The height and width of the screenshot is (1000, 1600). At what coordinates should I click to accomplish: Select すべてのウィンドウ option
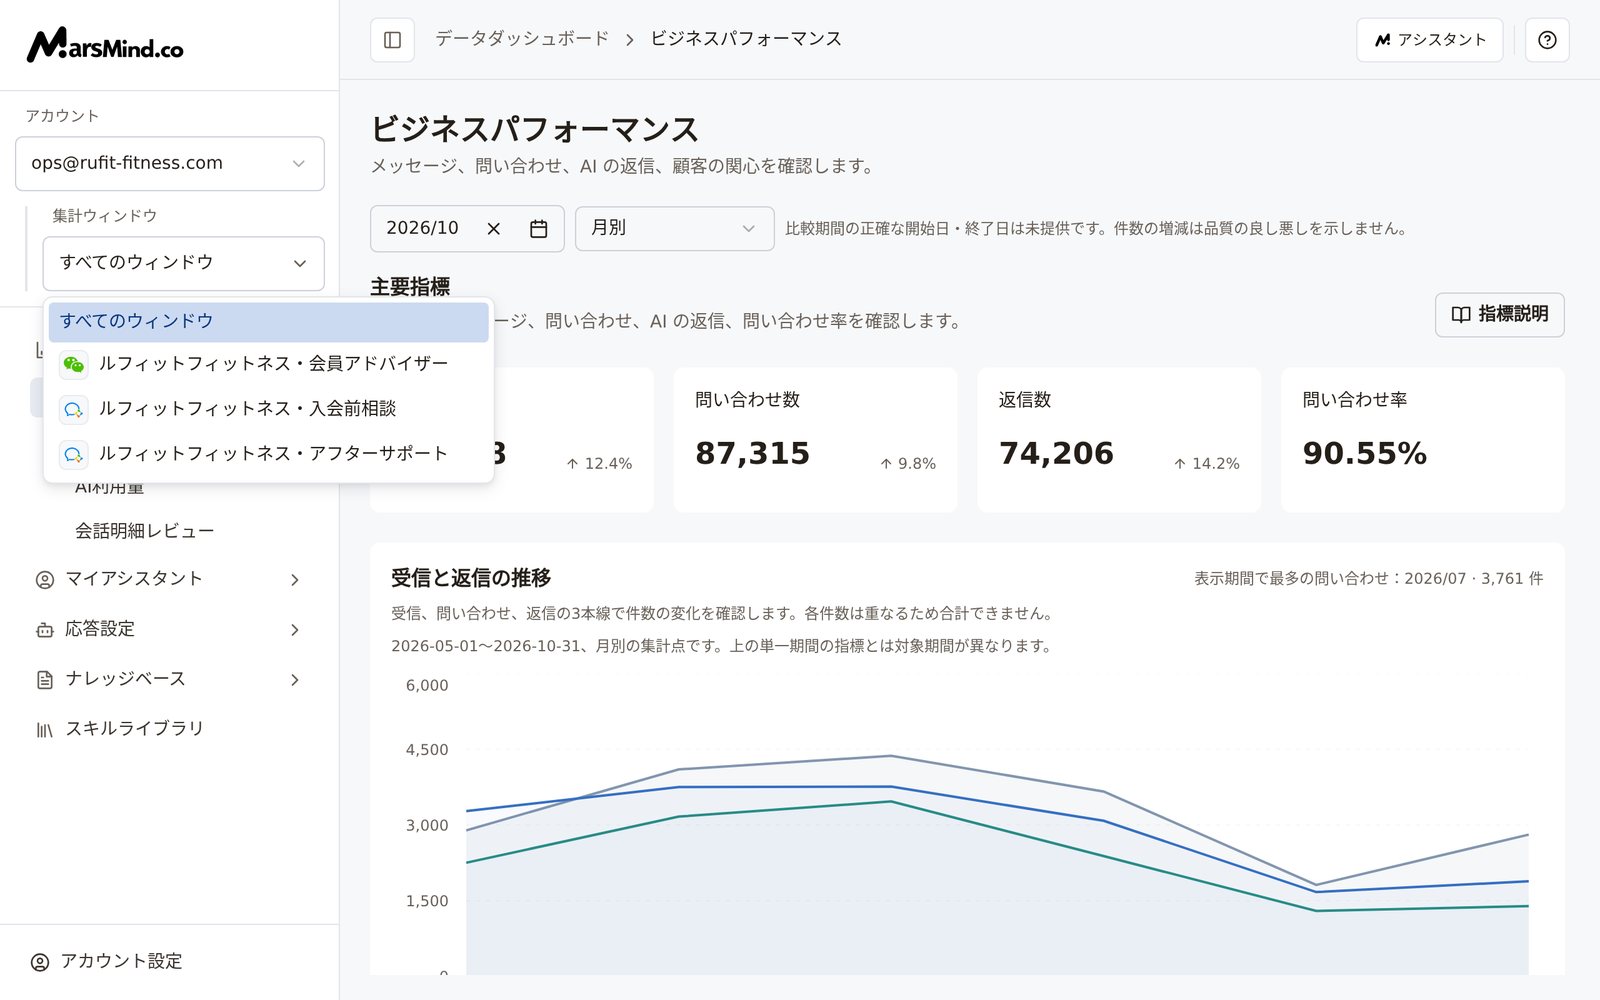click(x=269, y=322)
